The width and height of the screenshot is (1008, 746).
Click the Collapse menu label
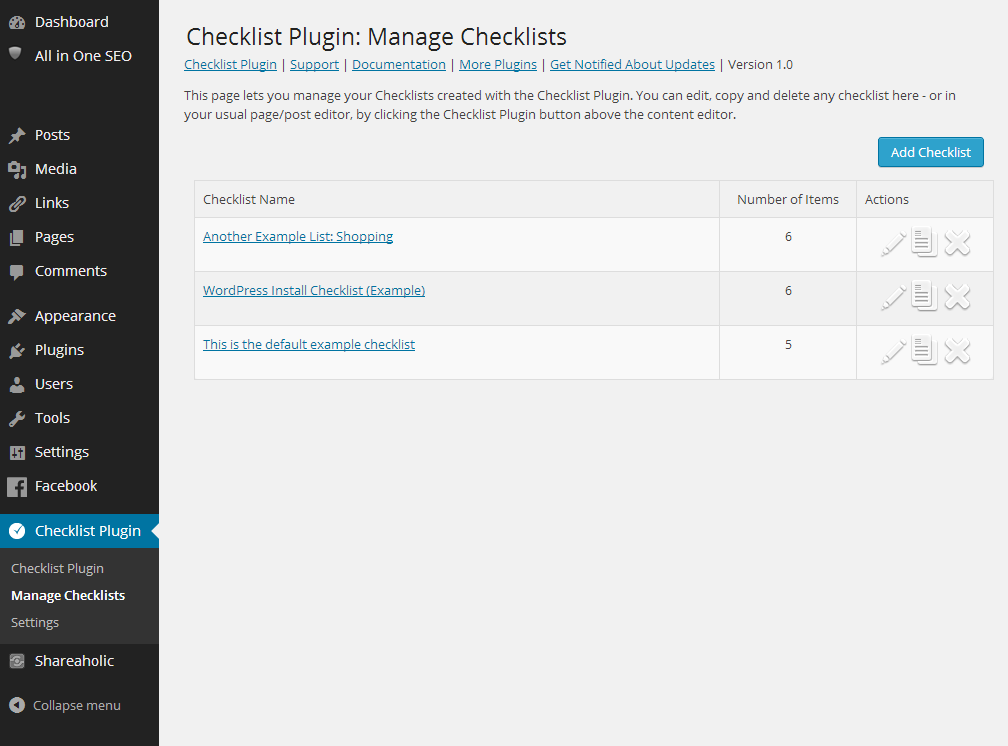click(76, 705)
